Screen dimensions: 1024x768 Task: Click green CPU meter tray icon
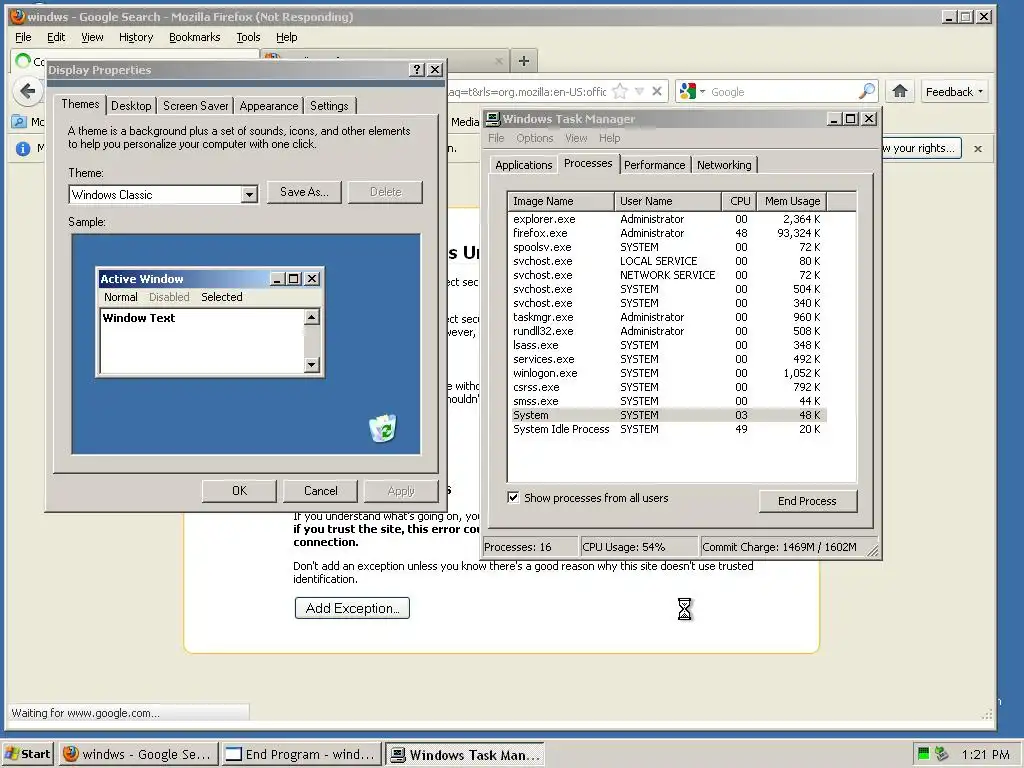pyautogui.click(x=923, y=754)
